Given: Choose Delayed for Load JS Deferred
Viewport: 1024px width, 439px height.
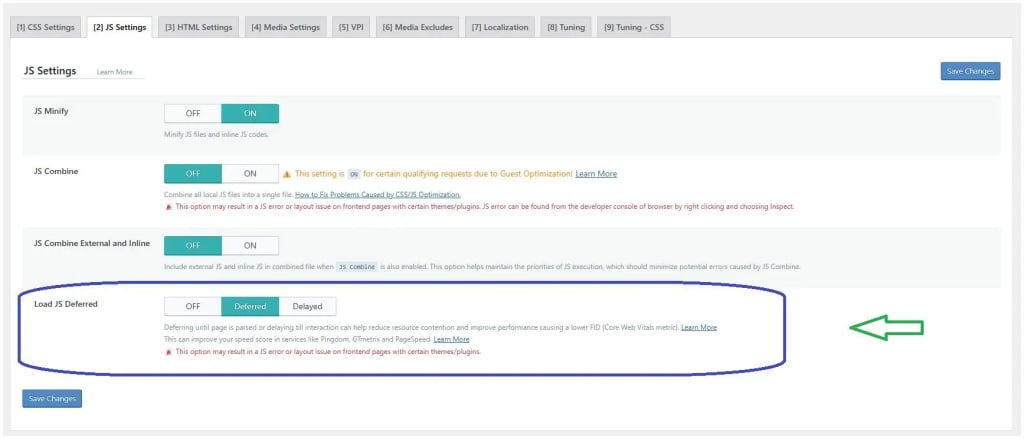Looking at the screenshot, I should pos(308,306).
